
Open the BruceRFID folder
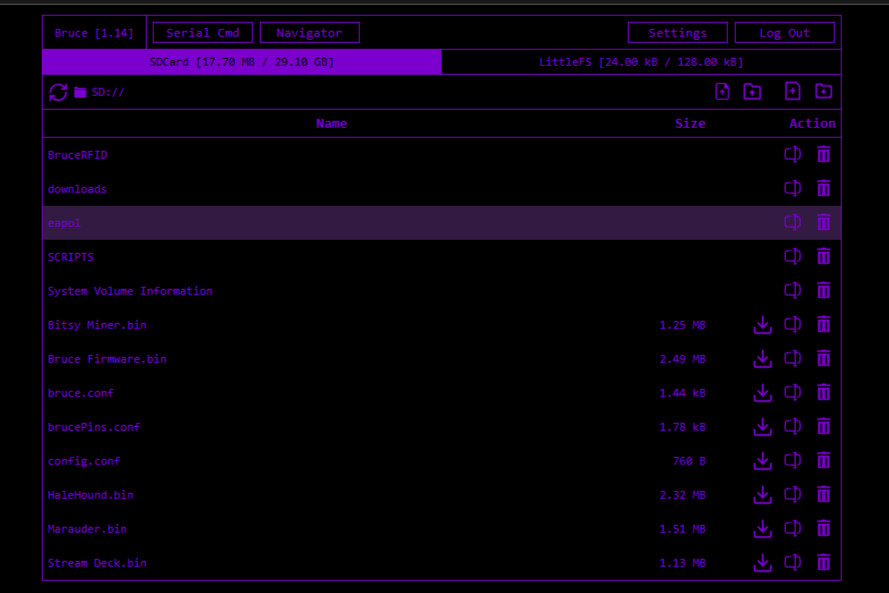tap(78, 155)
